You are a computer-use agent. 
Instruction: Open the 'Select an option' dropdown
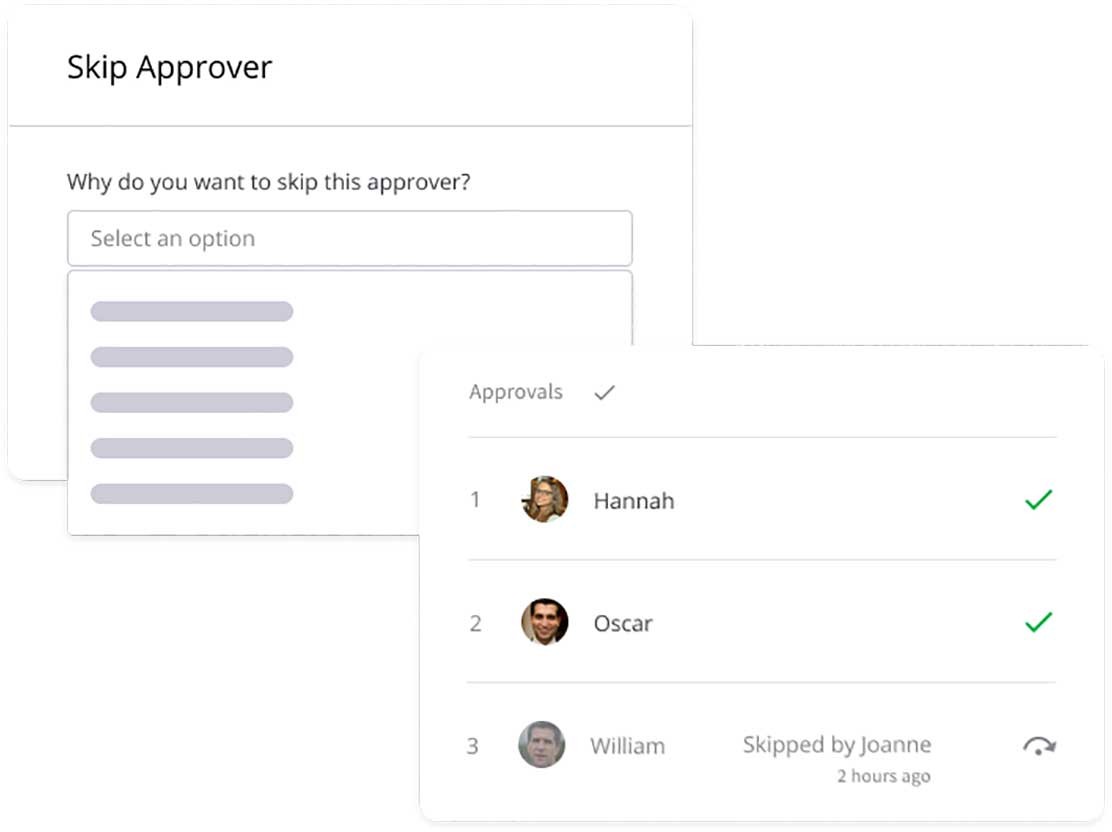coord(349,238)
